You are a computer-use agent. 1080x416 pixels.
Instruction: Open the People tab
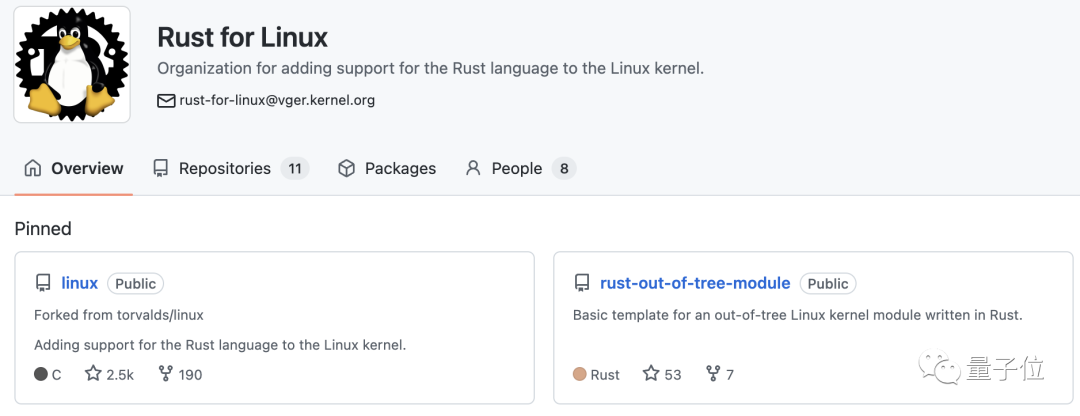(x=517, y=168)
